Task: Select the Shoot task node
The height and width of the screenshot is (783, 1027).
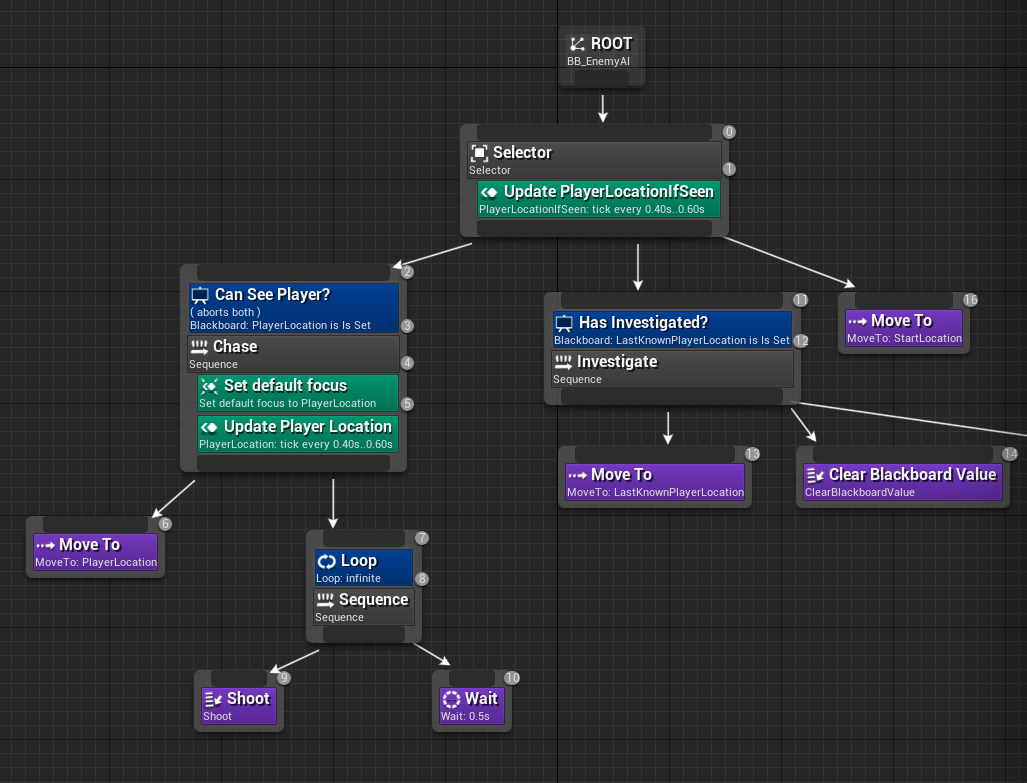Action: click(239, 706)
